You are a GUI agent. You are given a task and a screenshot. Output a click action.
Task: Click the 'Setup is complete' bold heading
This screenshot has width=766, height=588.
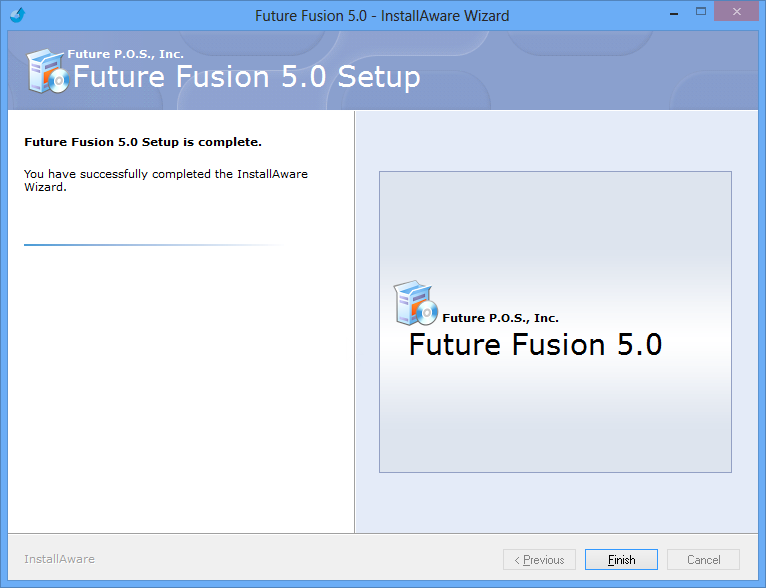point(143,142)
